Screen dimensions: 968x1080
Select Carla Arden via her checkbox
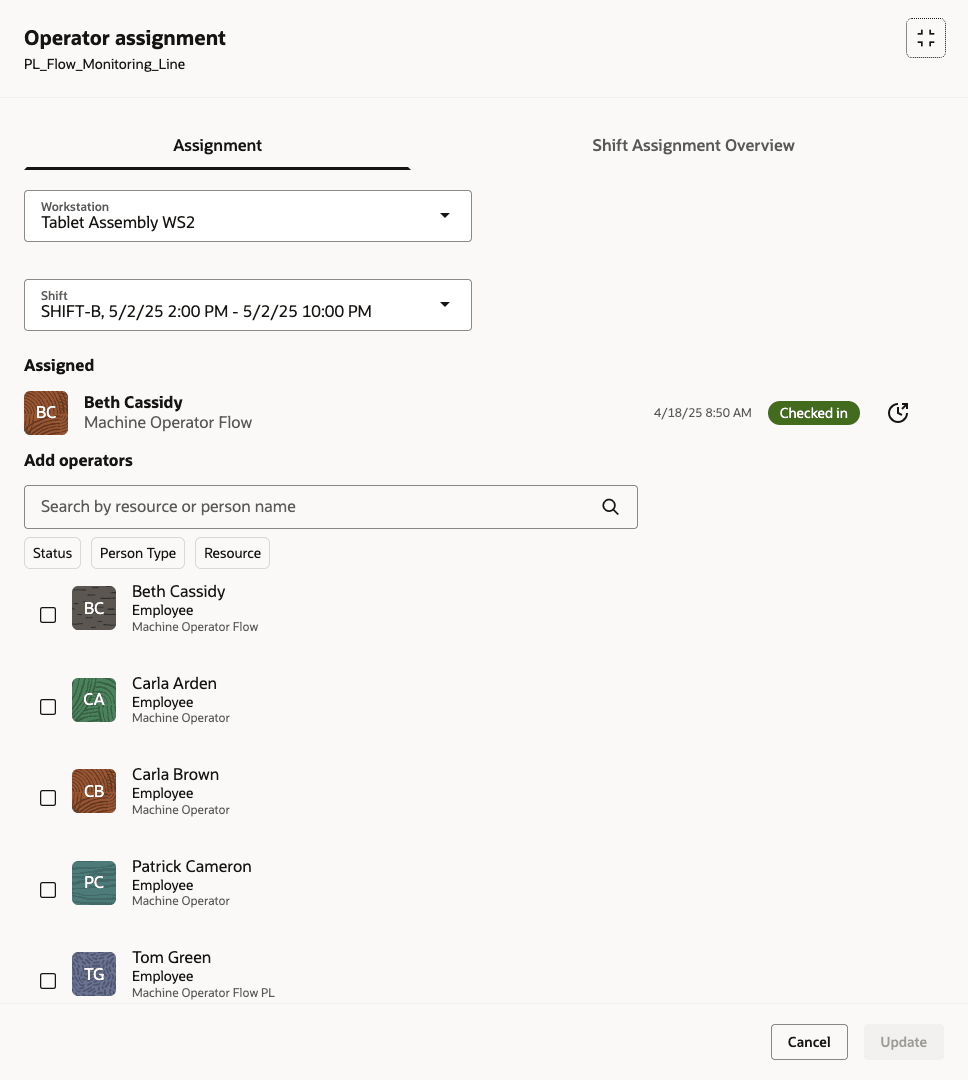[47, 707]
